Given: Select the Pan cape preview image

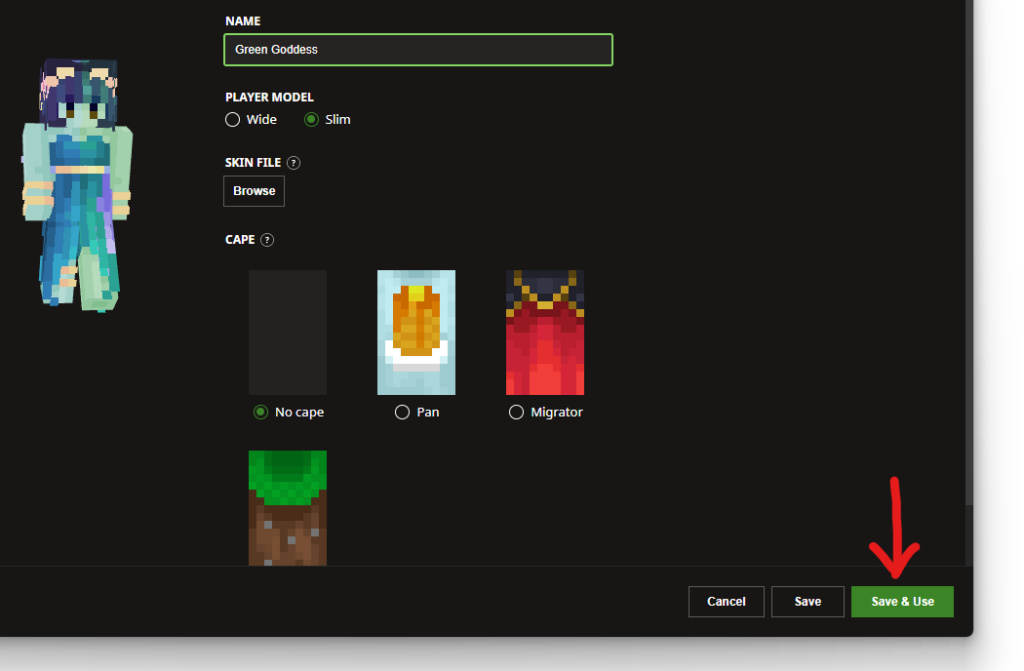Looking at the screenshot, I should click(416, 332).
